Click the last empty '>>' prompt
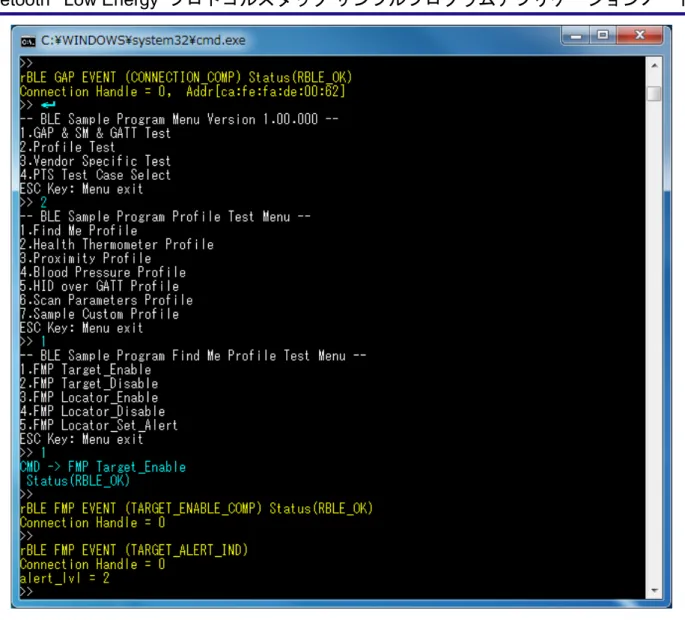685x620 pixels. [26, 592]
